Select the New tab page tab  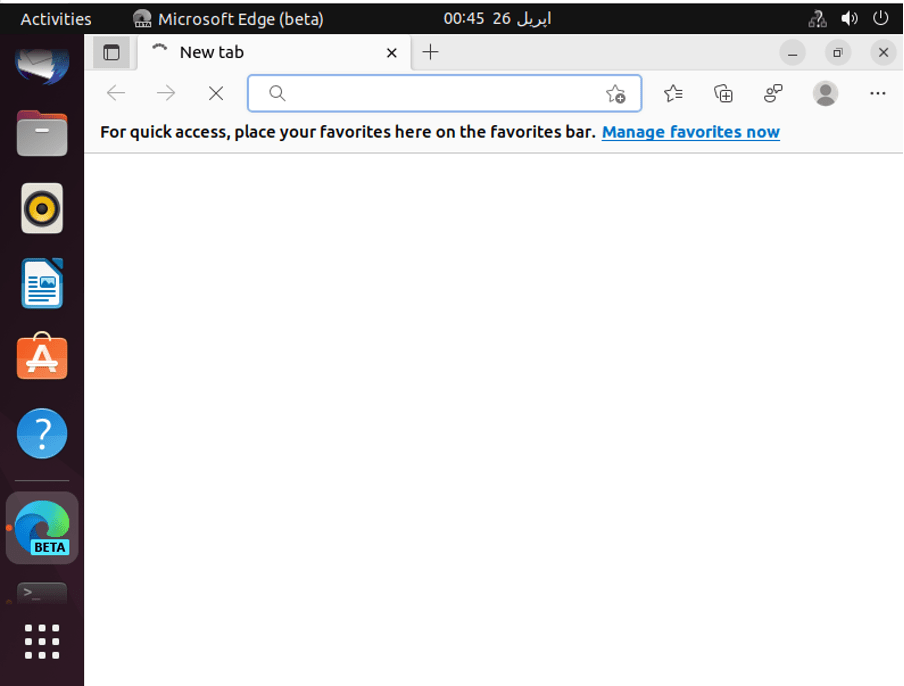[x=250, y=52]
